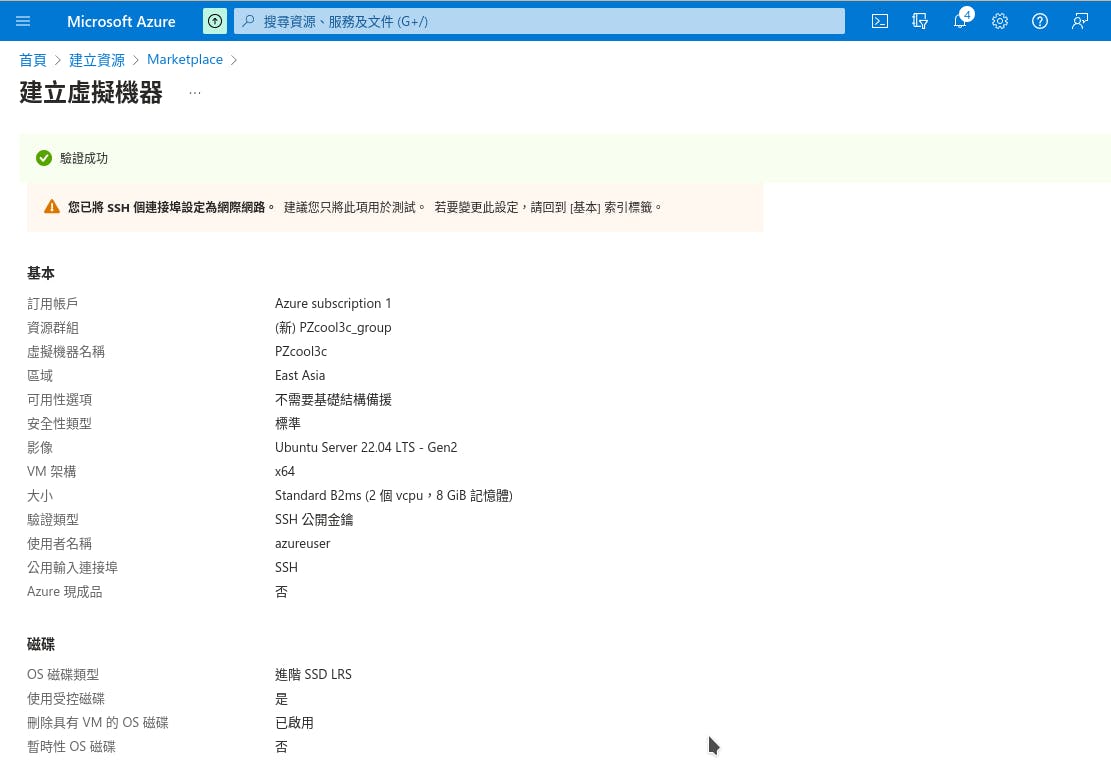Go to Microsoft Azure home title
The image size is (1111, 784).
(121, 21)
